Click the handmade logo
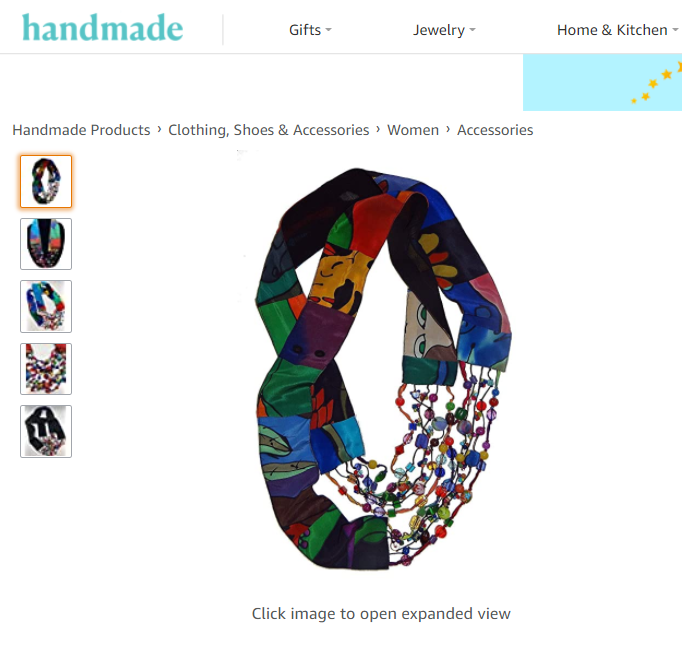The width and height of the screenshot is (682, 672). [103, 28]
